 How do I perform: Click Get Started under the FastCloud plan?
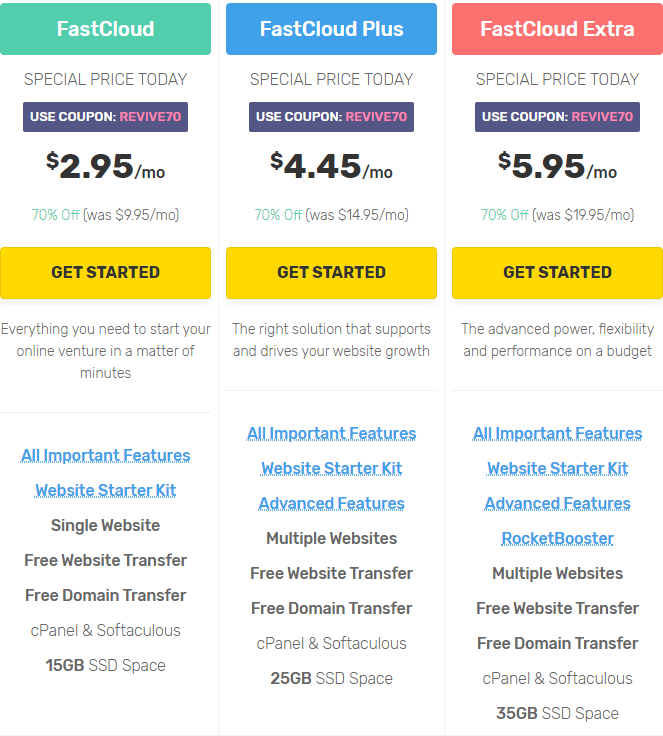pyautogui.click(x=105, y=272)
